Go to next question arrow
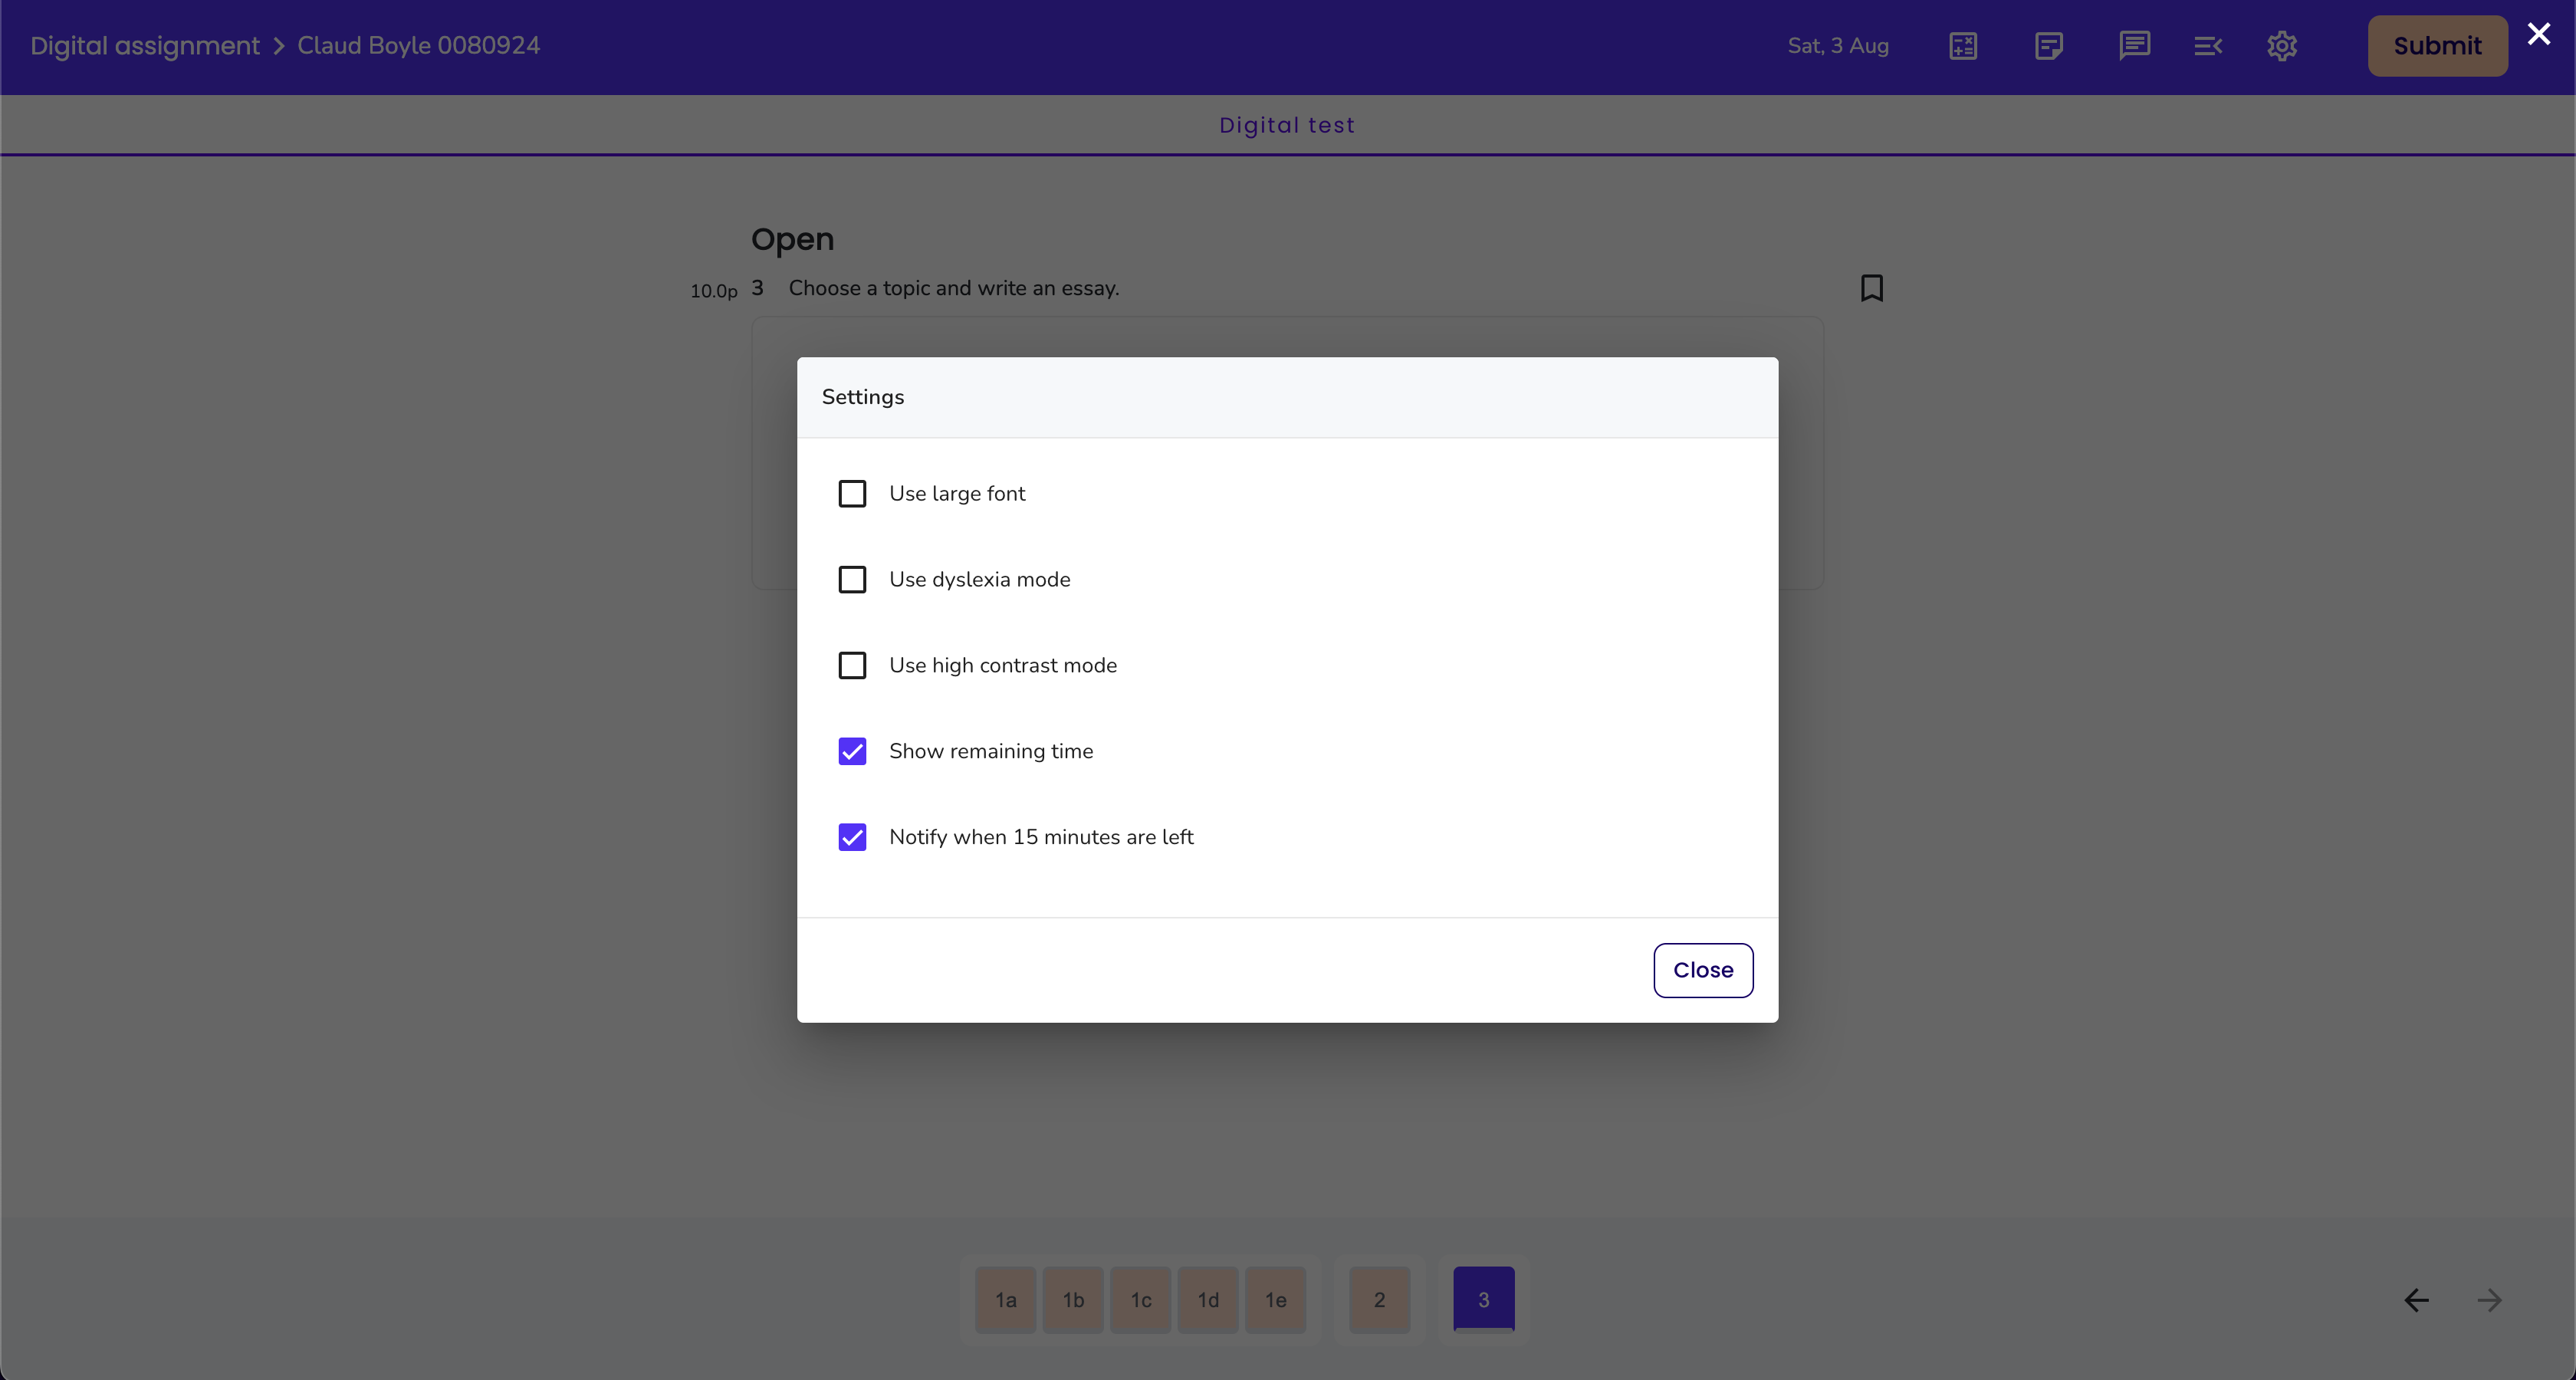The height and width of the screenshot is (1380, 2576). coord(2490,1300)
